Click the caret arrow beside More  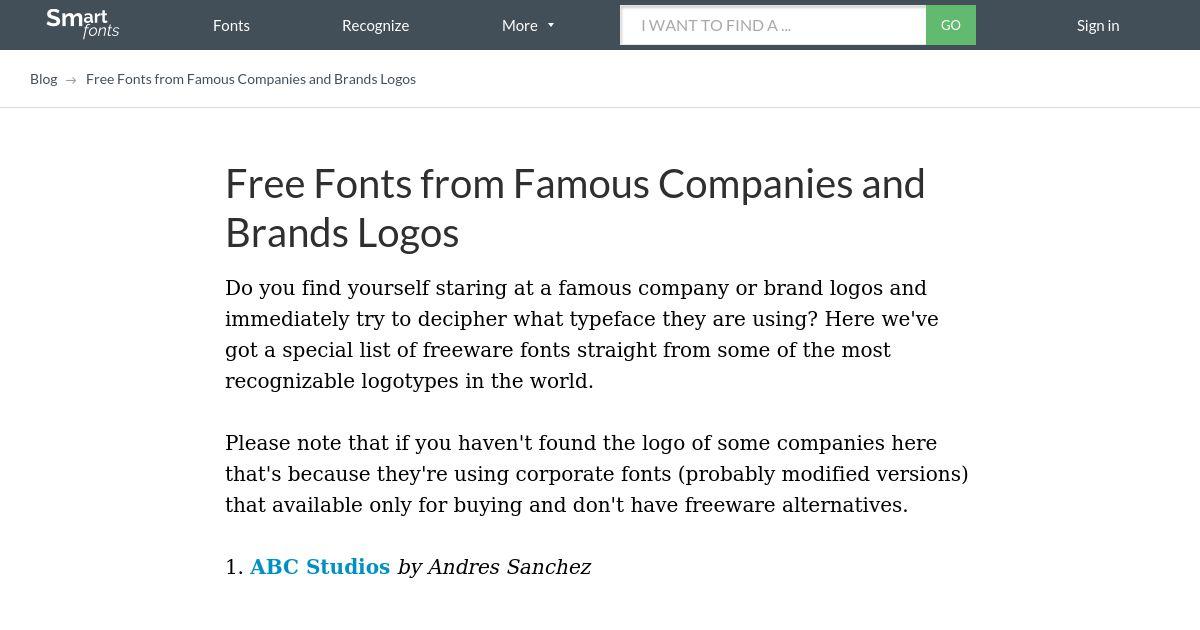click(551, 26)
